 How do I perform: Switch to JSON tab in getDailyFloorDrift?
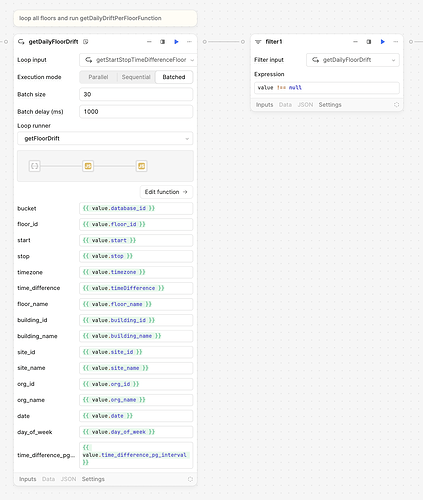(x=68, y=479)
